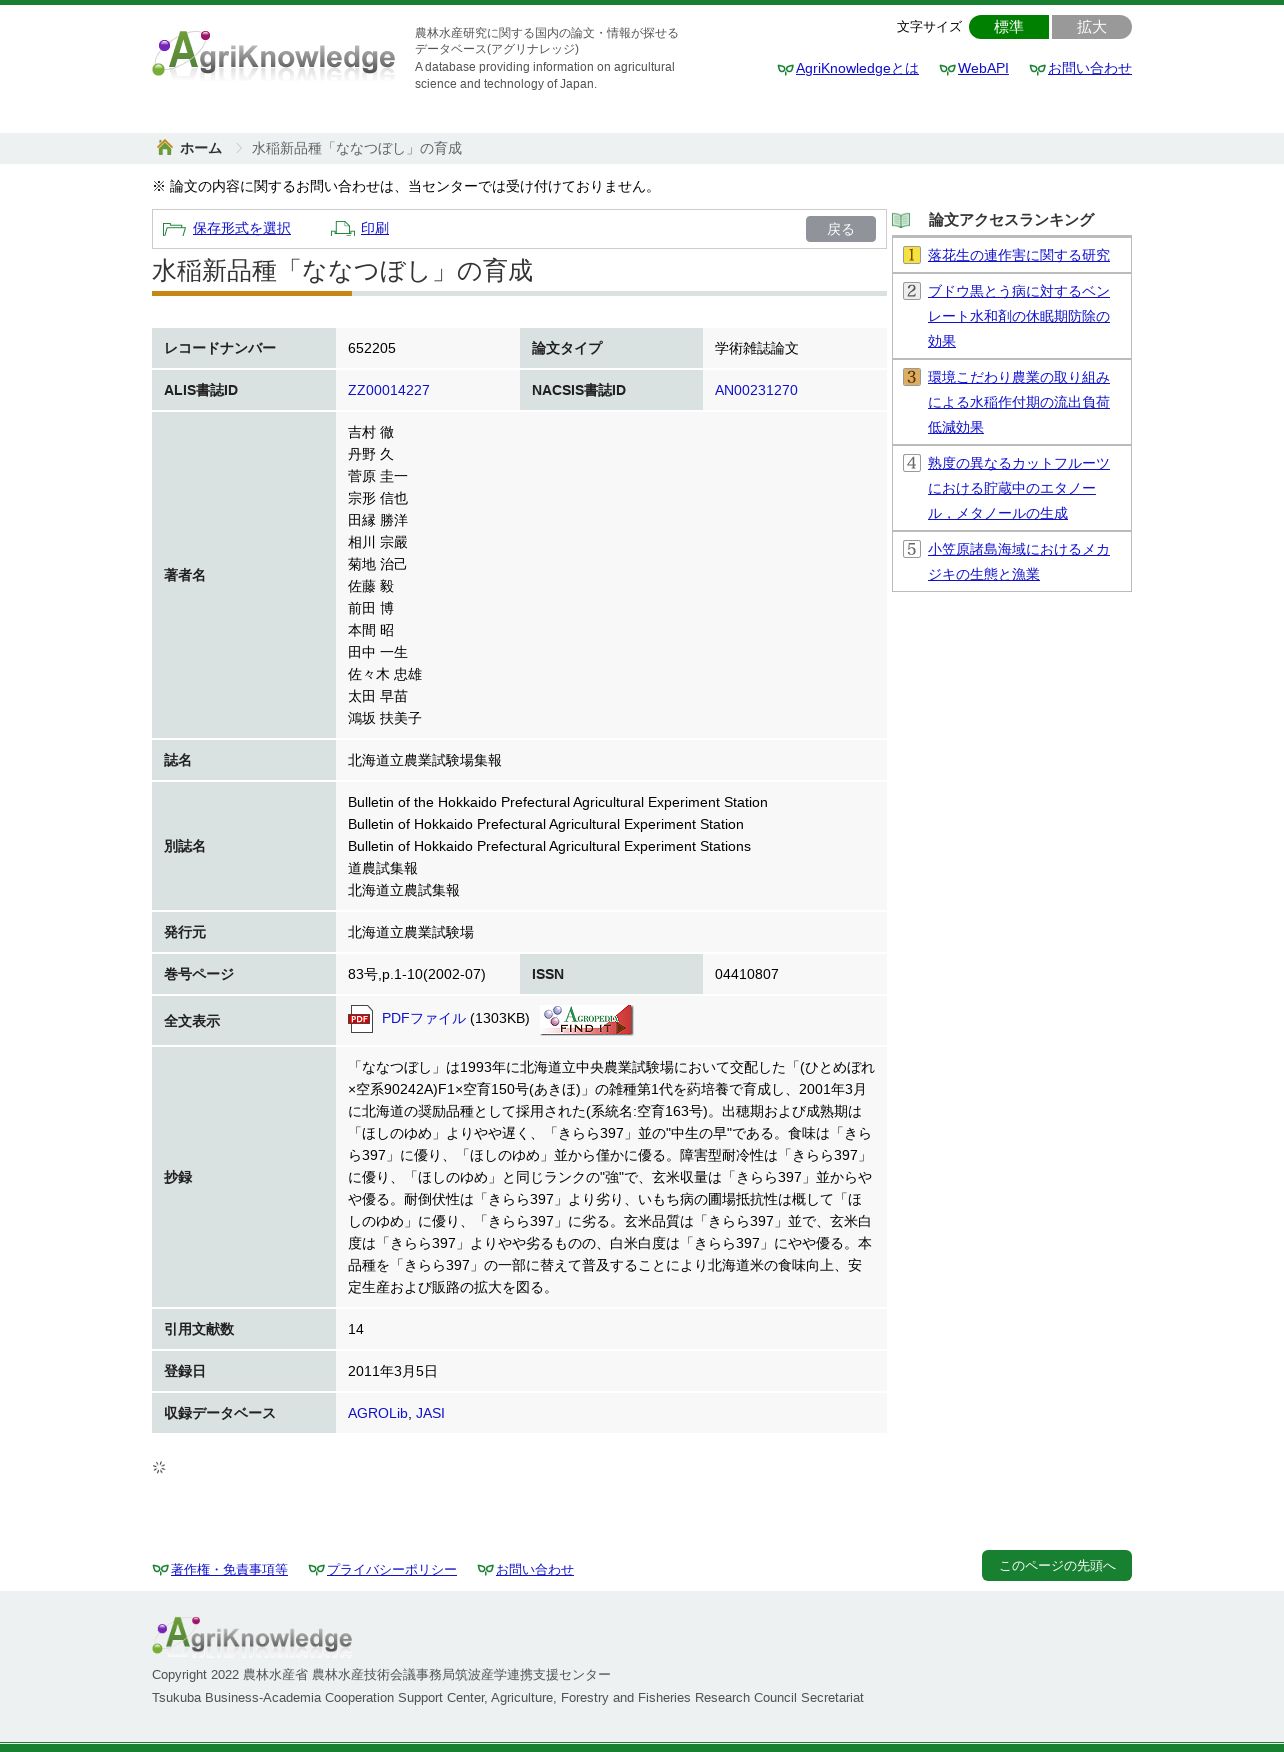The height and width of the screenshot is (1752, 1284).
Task: Click author name 佐々木 忠雄
Action: [x=385, y=674]
